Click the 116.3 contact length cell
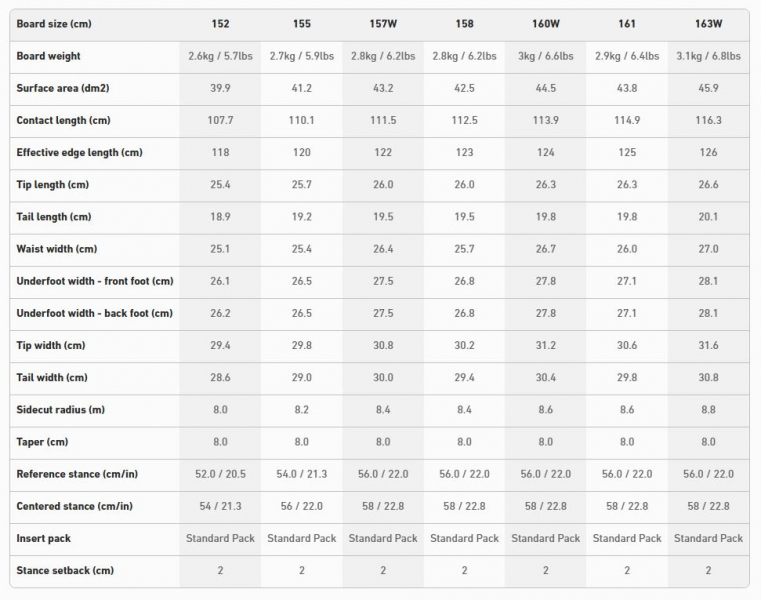The width and height of the screenshot is (761, 600). (x=708, y=121)
